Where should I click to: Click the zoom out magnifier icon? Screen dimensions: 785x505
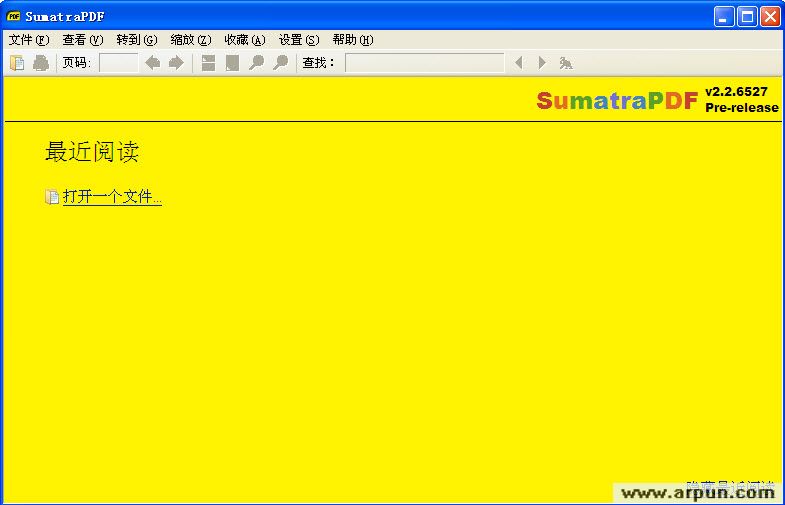[256, 63]
